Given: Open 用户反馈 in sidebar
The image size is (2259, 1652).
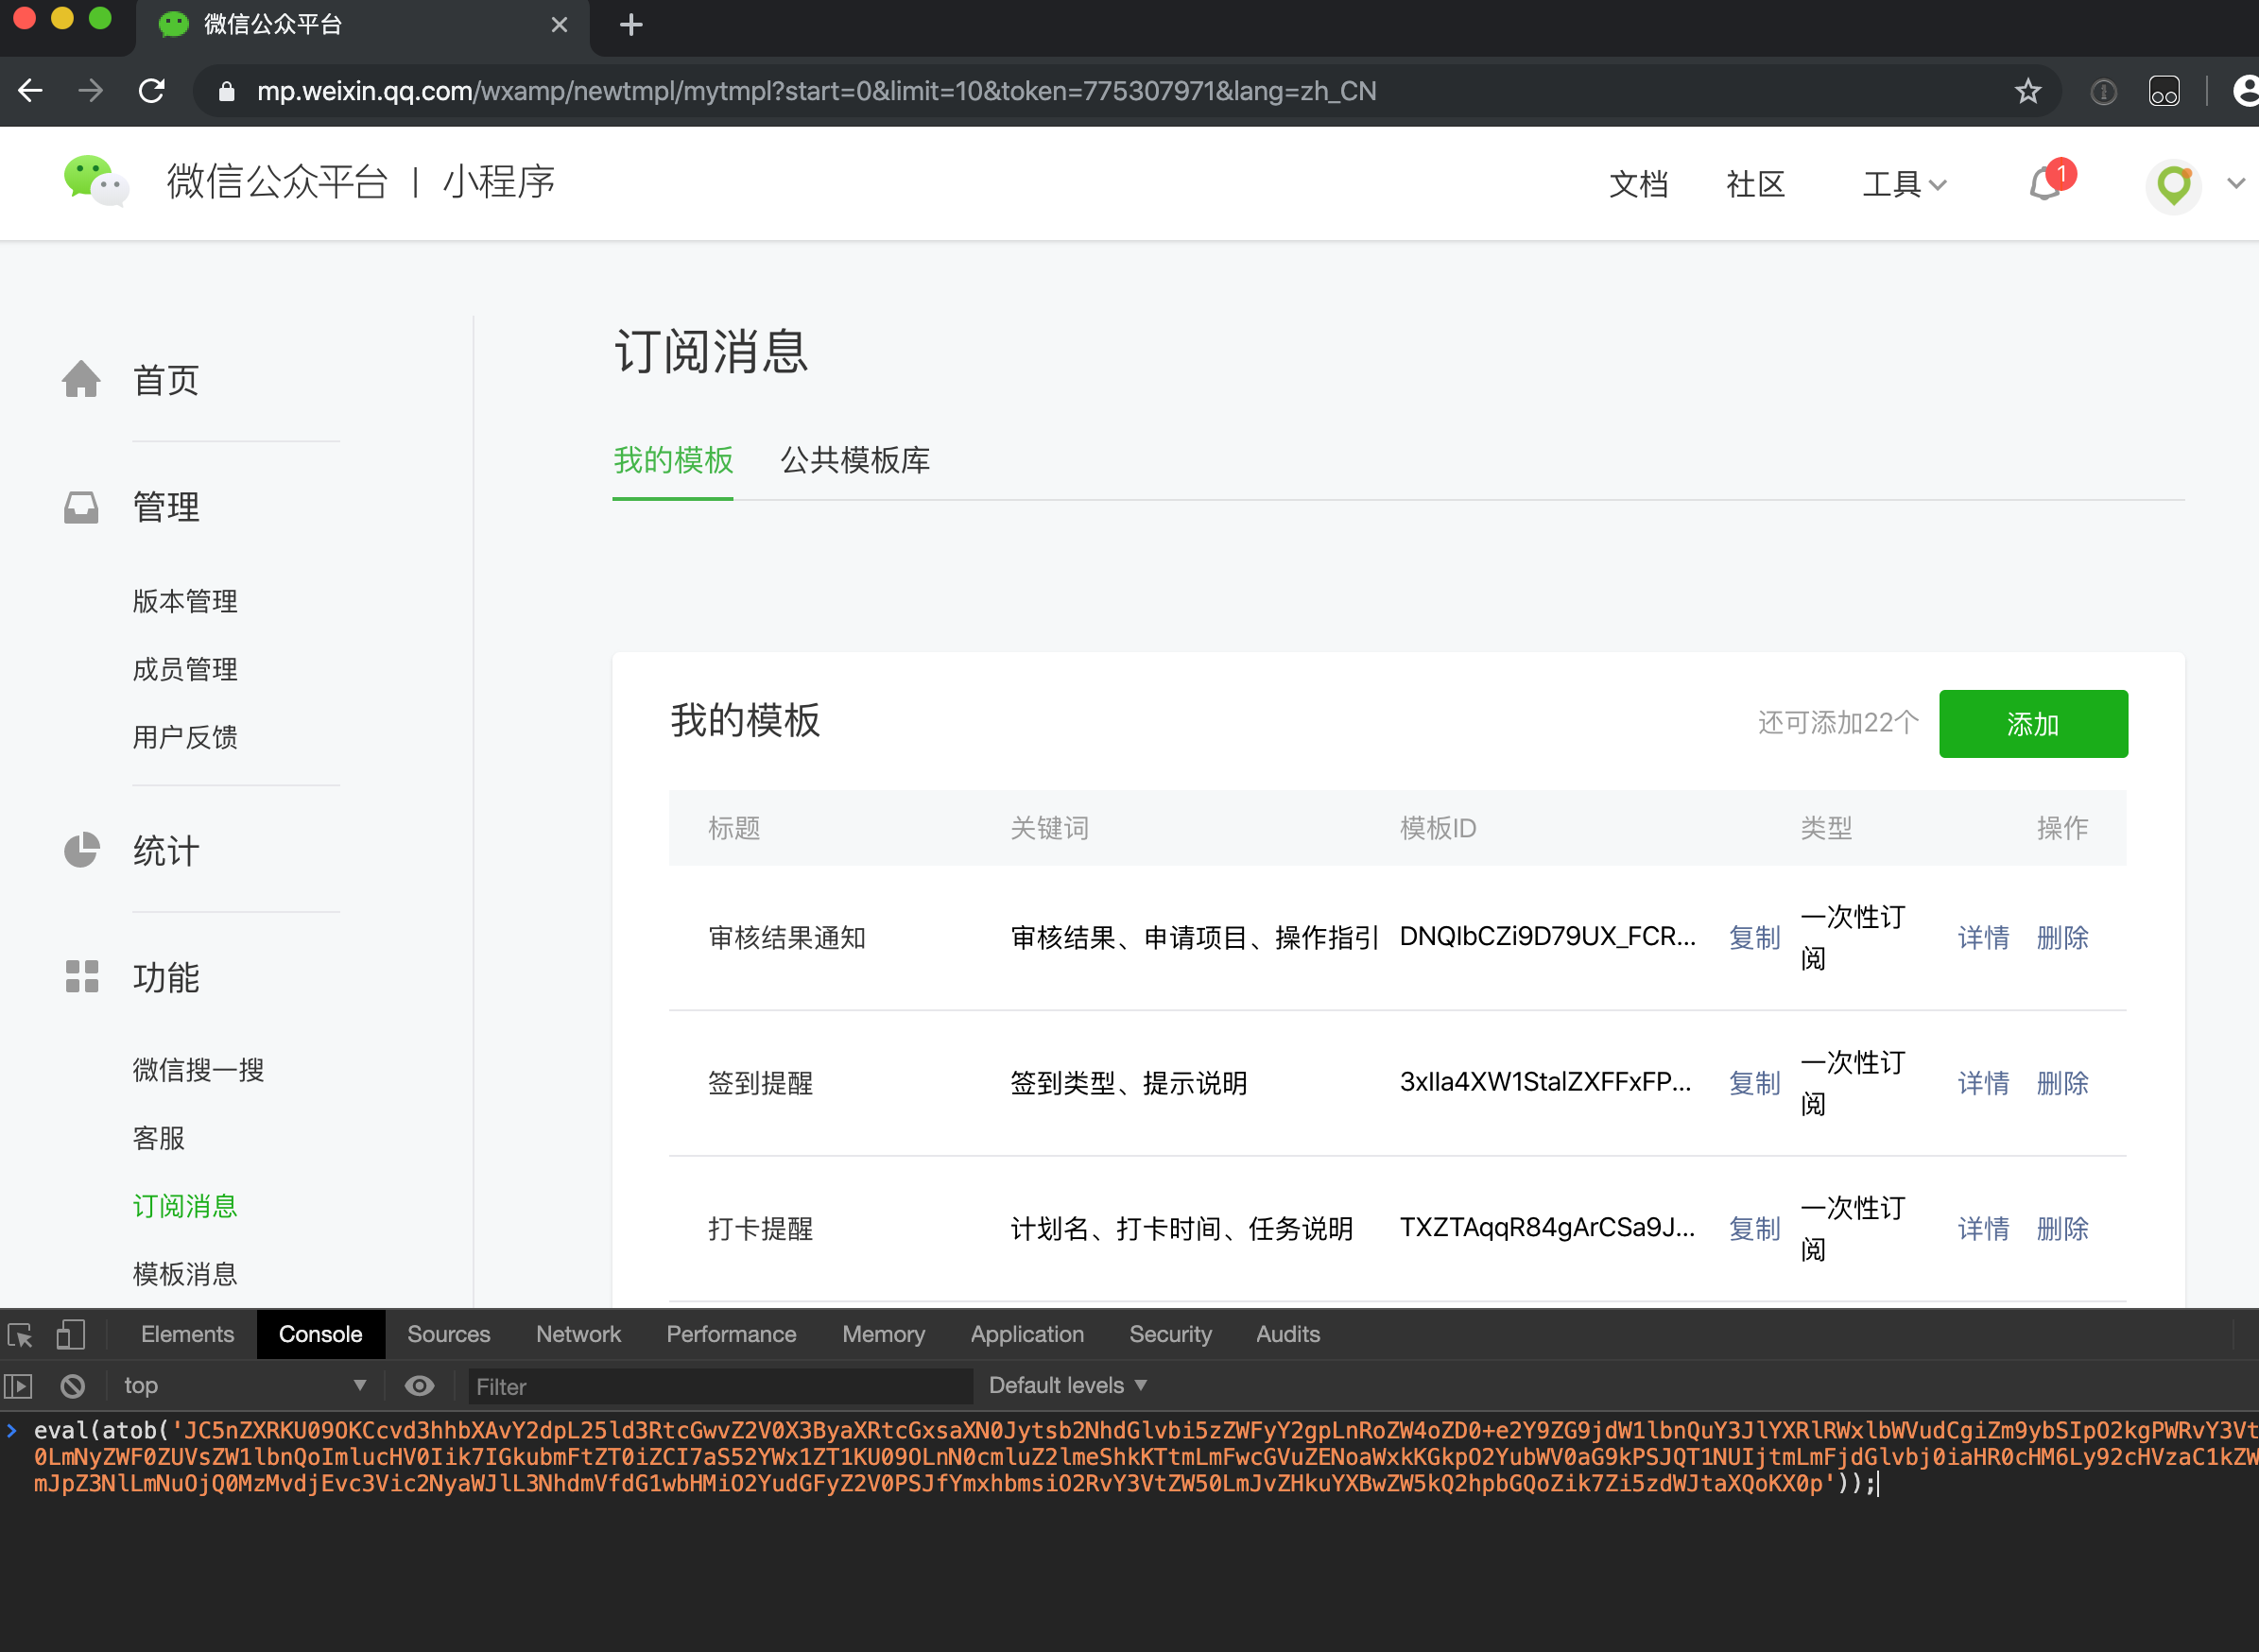Looking at the screenshot, I should (x=185, y=737).
